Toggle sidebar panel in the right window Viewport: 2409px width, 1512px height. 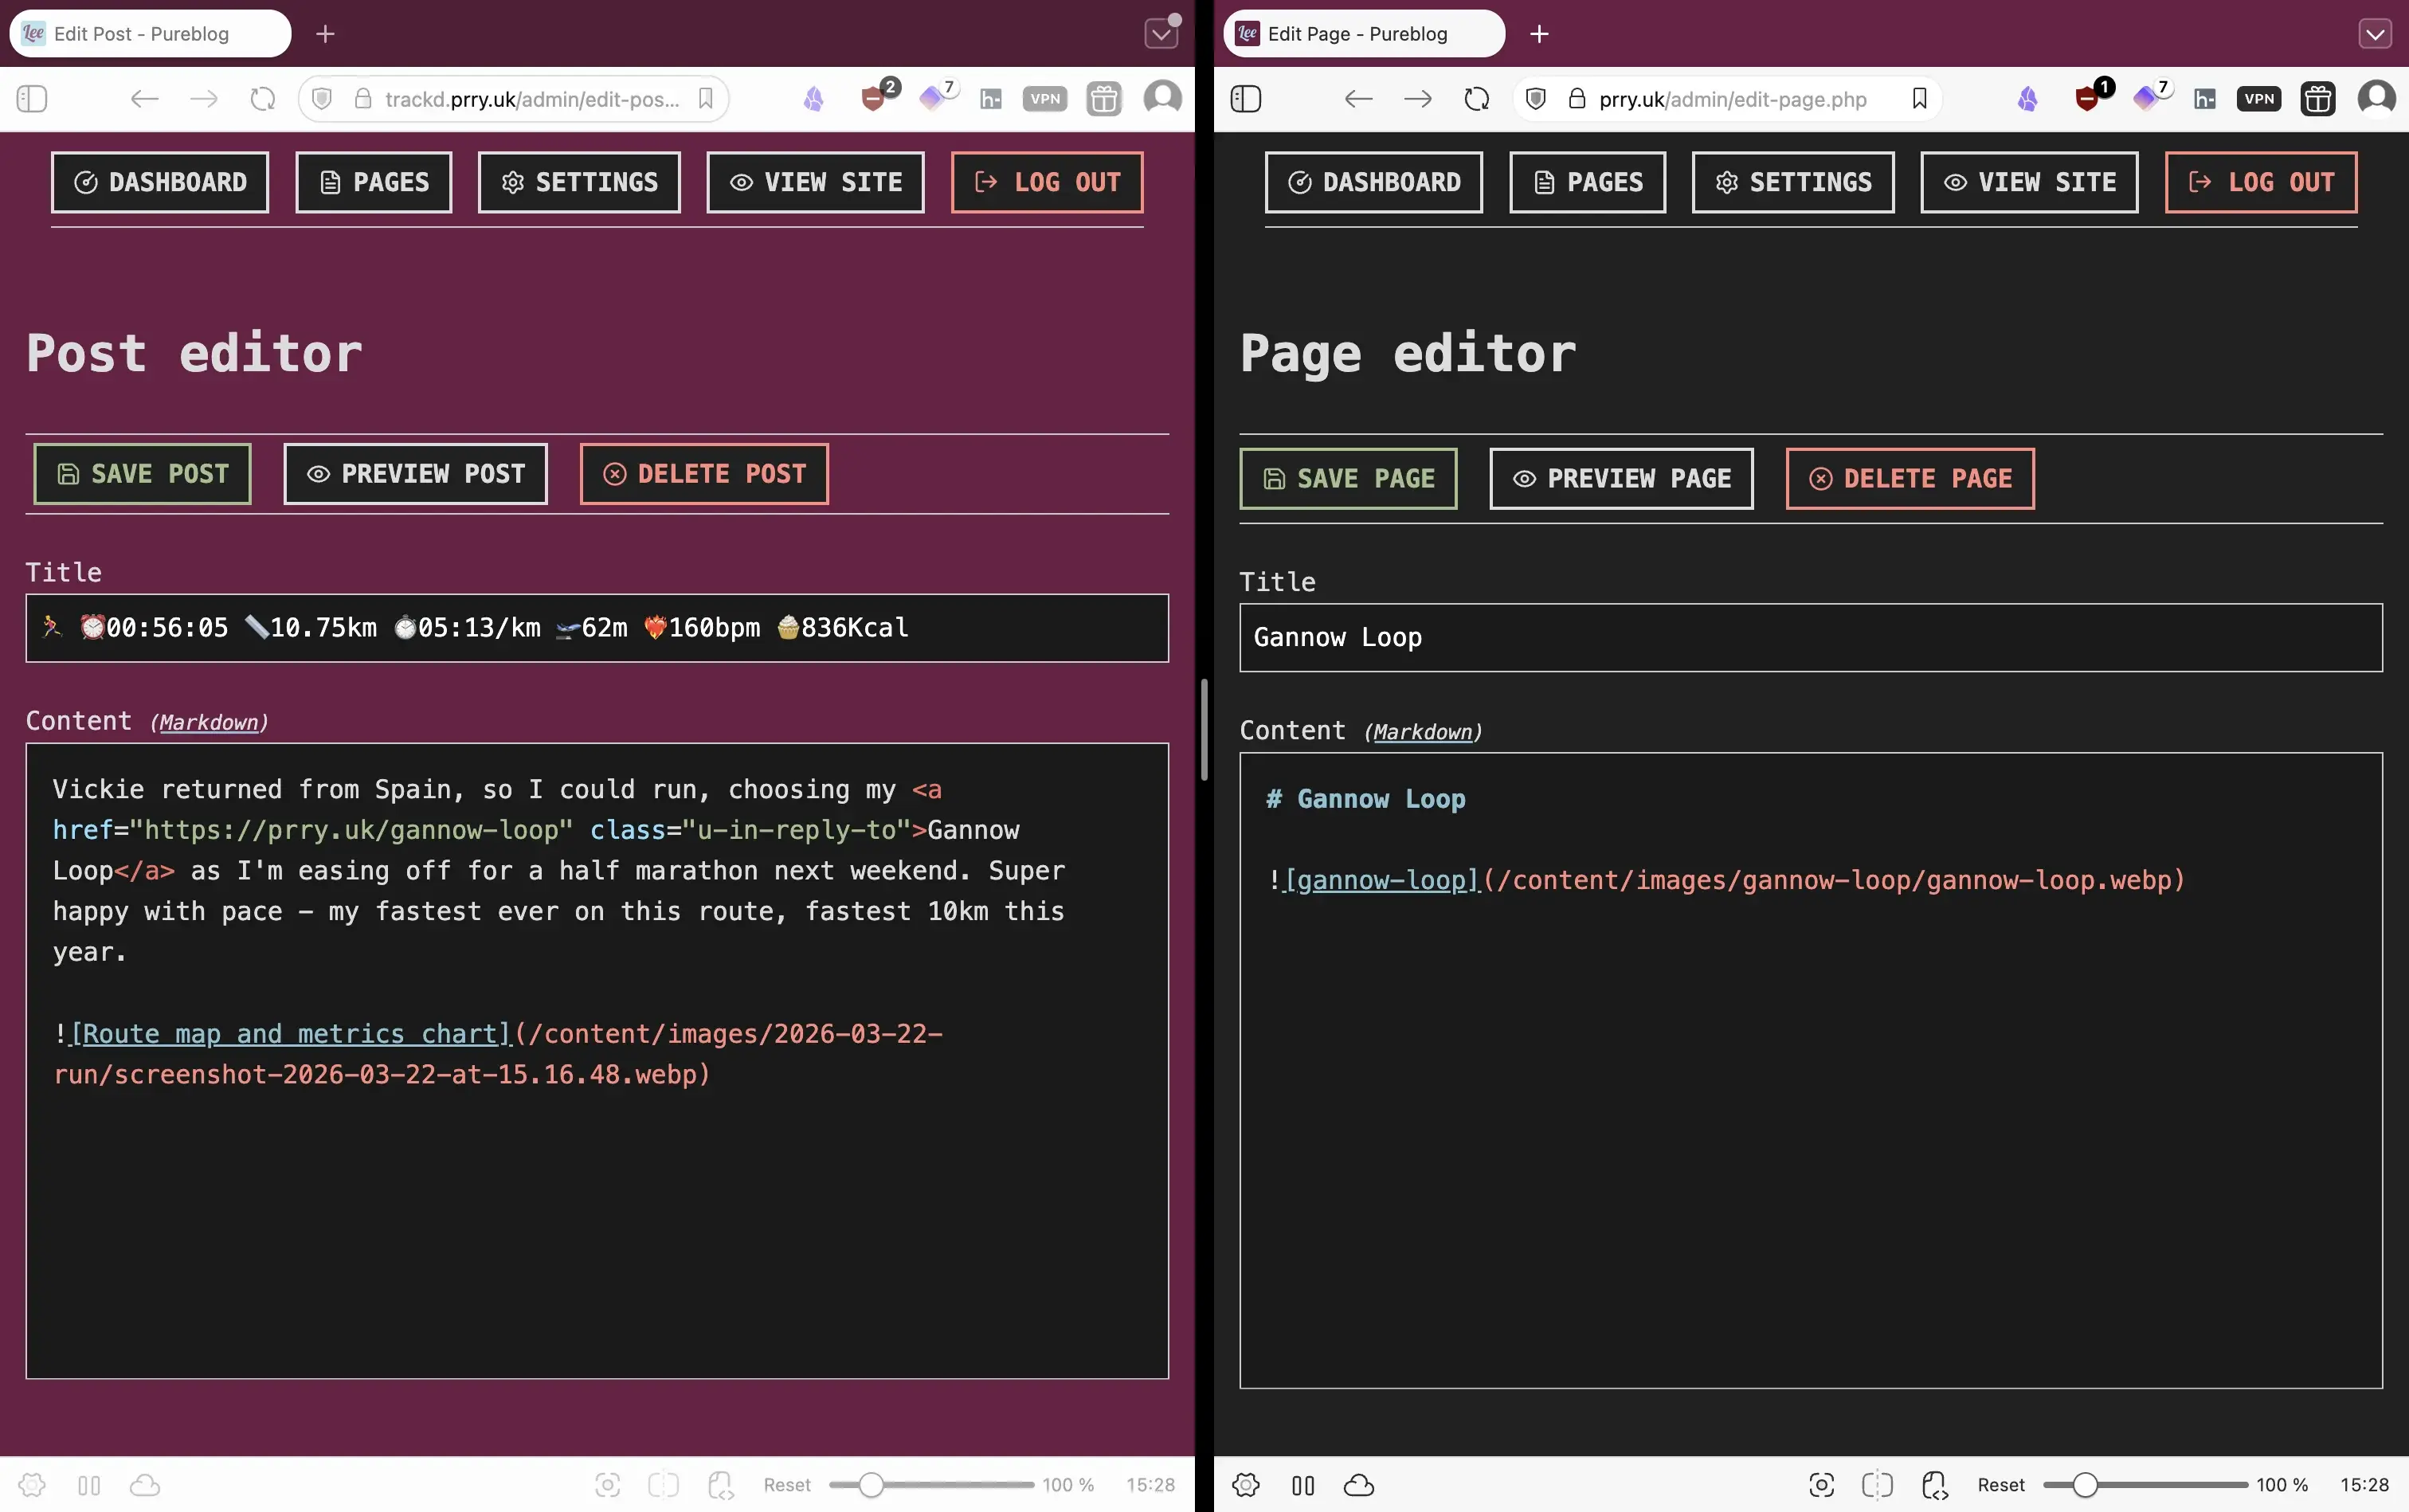[1245, 99]
